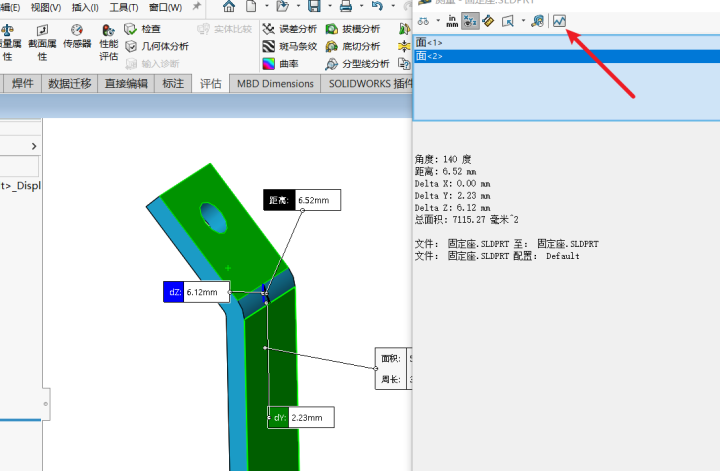This screenshot has width=720, height=471.
Task: Open the 插入(I) menu
Action: click(85, 7)
